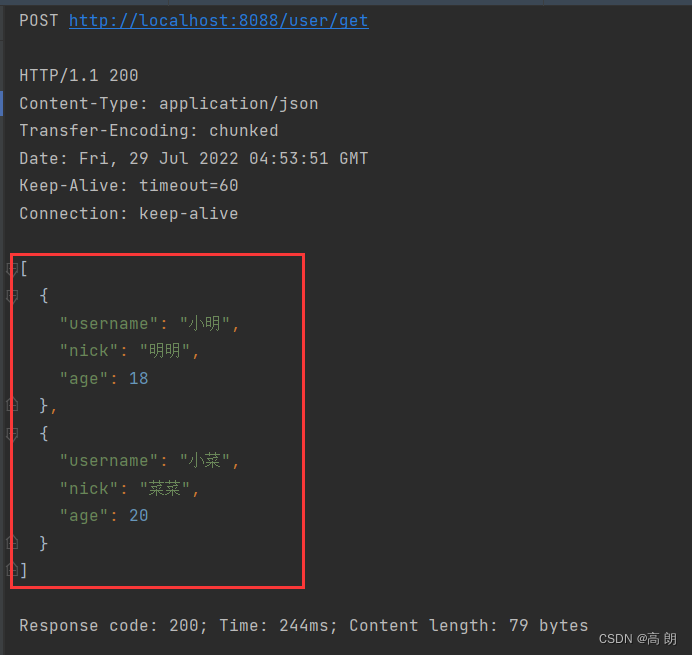This screenshot has height=655, width=692.
Task: Click the nick value "菜菜"
Action: (x=165, y=489)
